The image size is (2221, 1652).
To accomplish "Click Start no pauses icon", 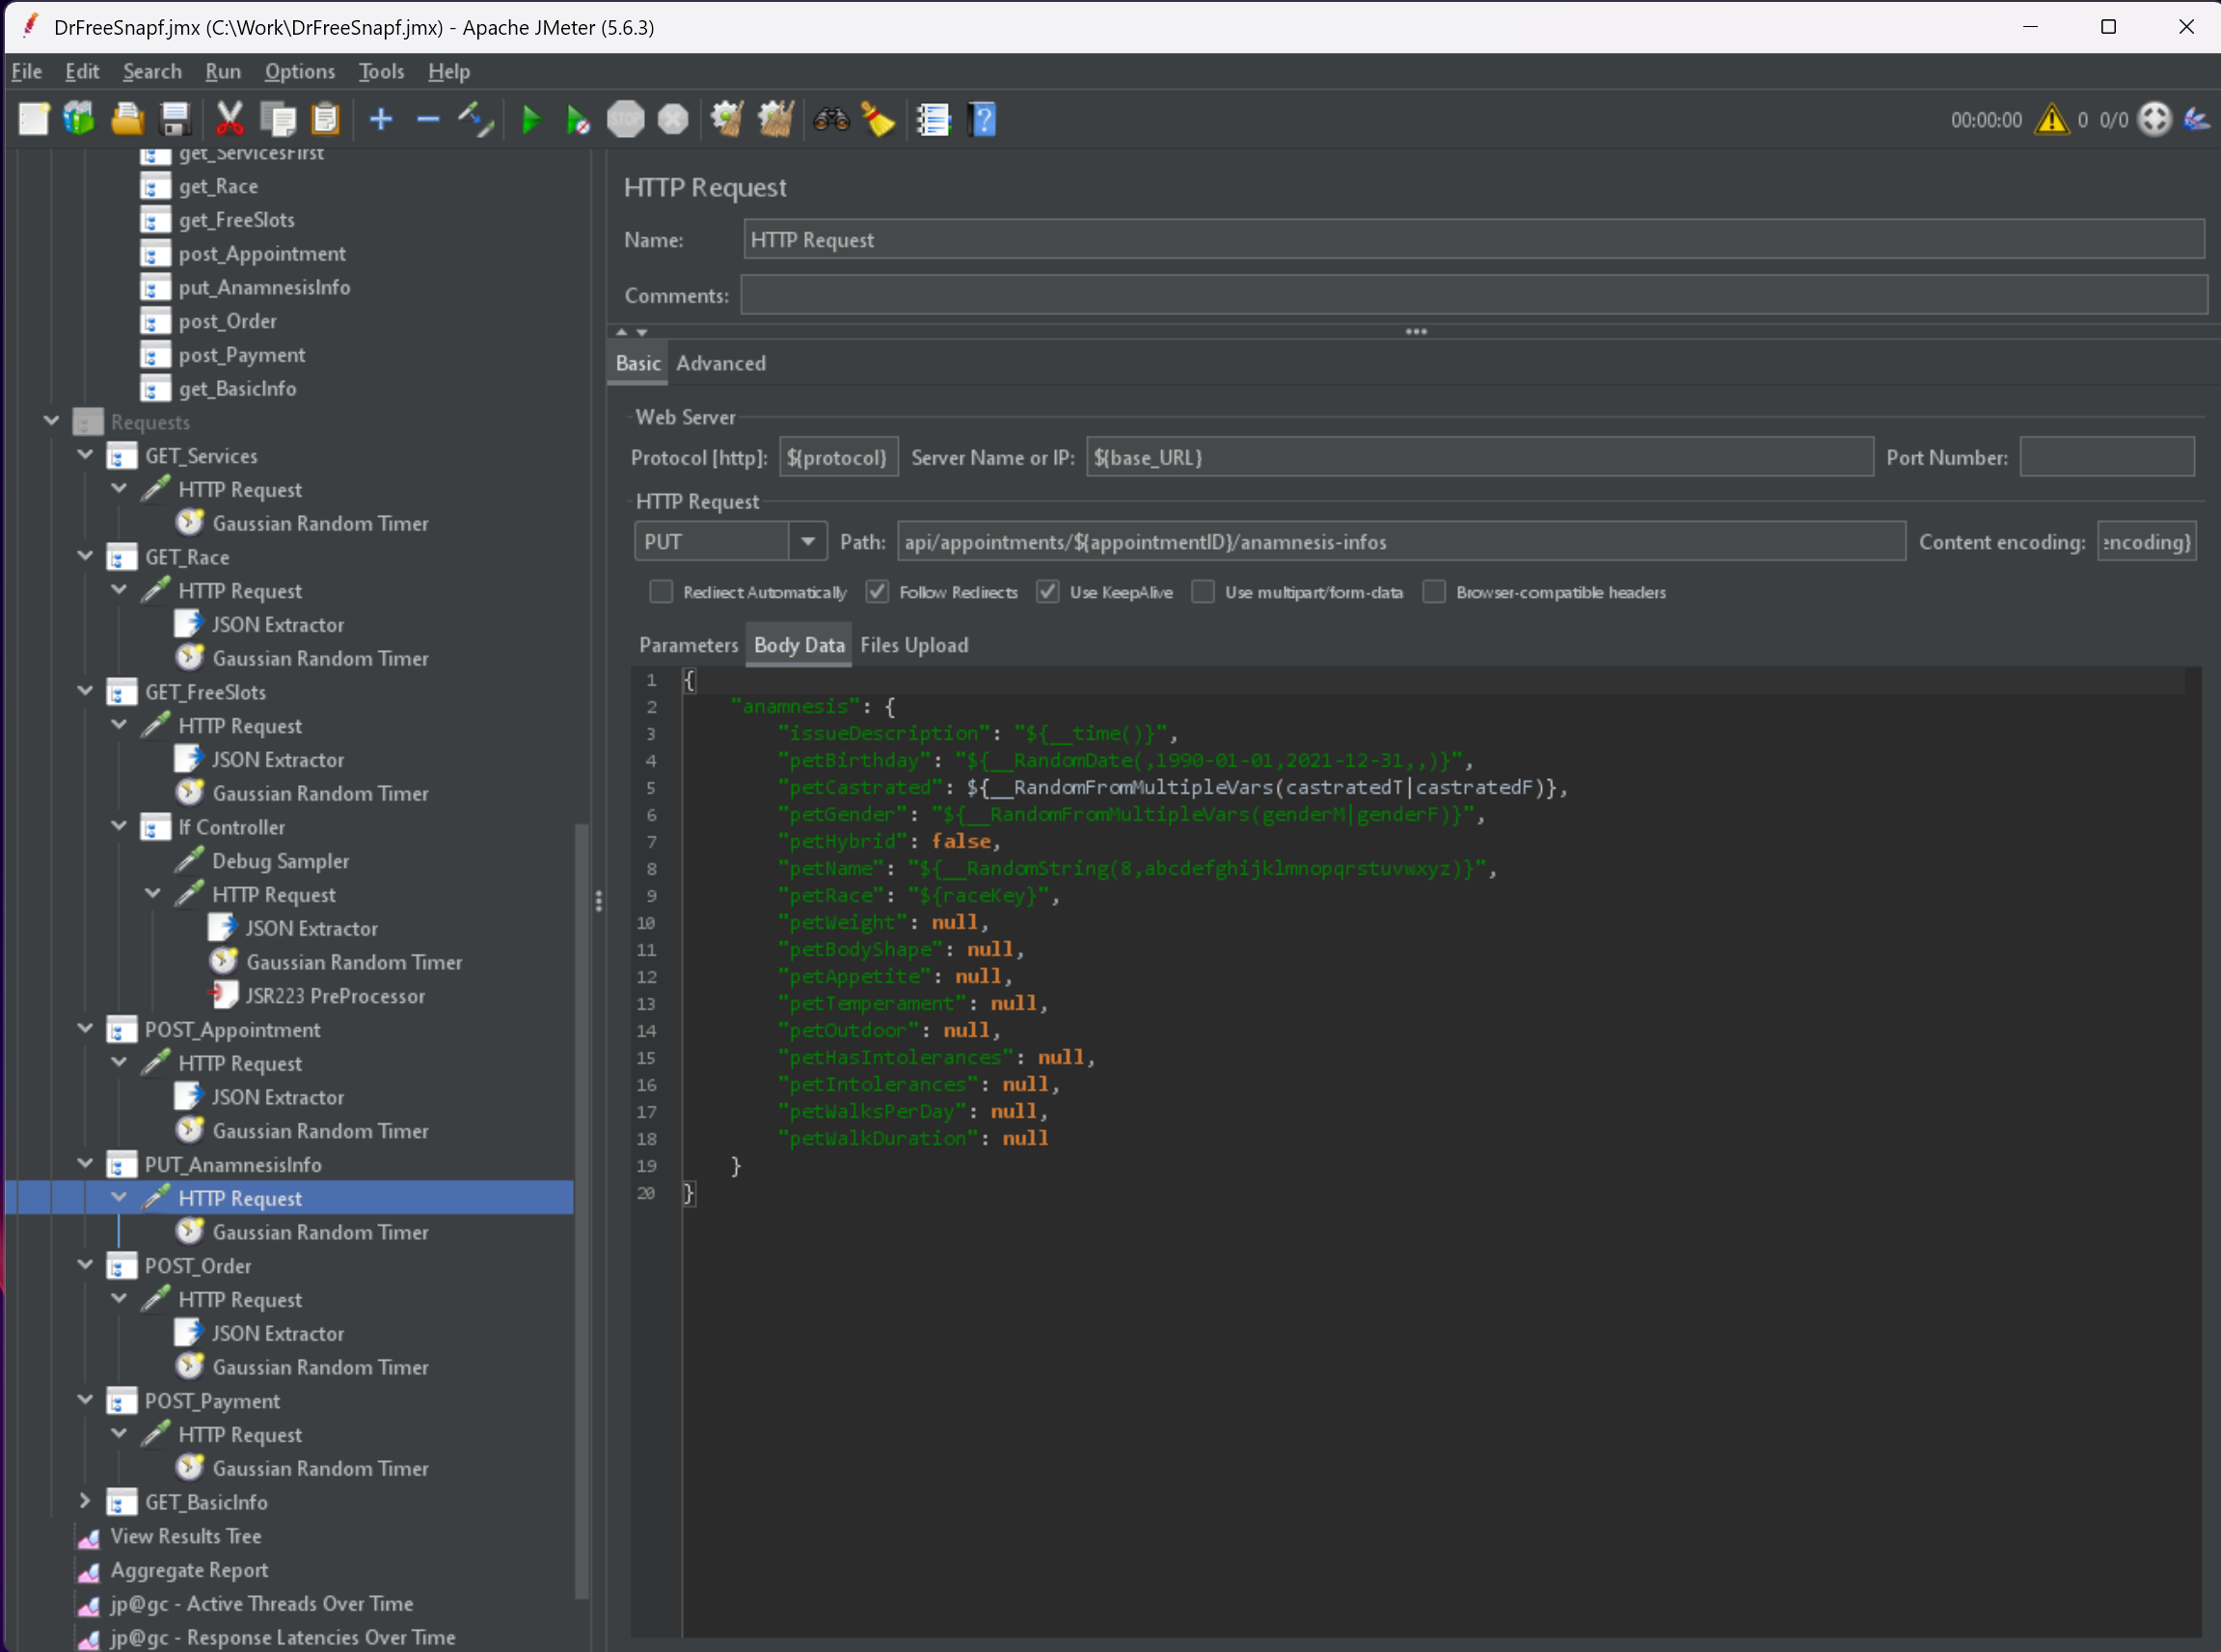I will point(577,119).
